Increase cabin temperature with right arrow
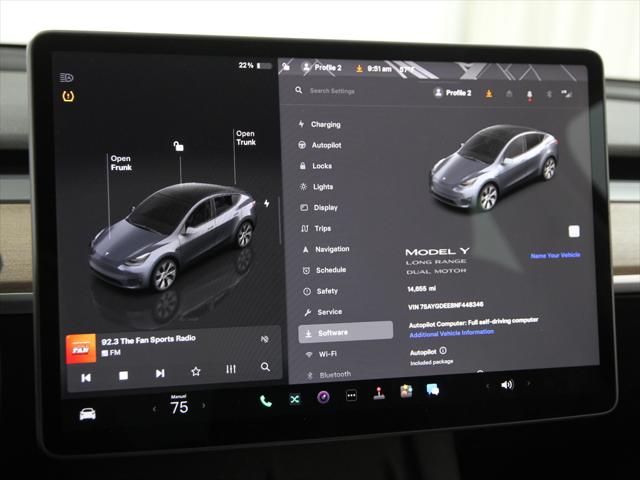Viewport: 640px width, 480px height. click(204, 405)
